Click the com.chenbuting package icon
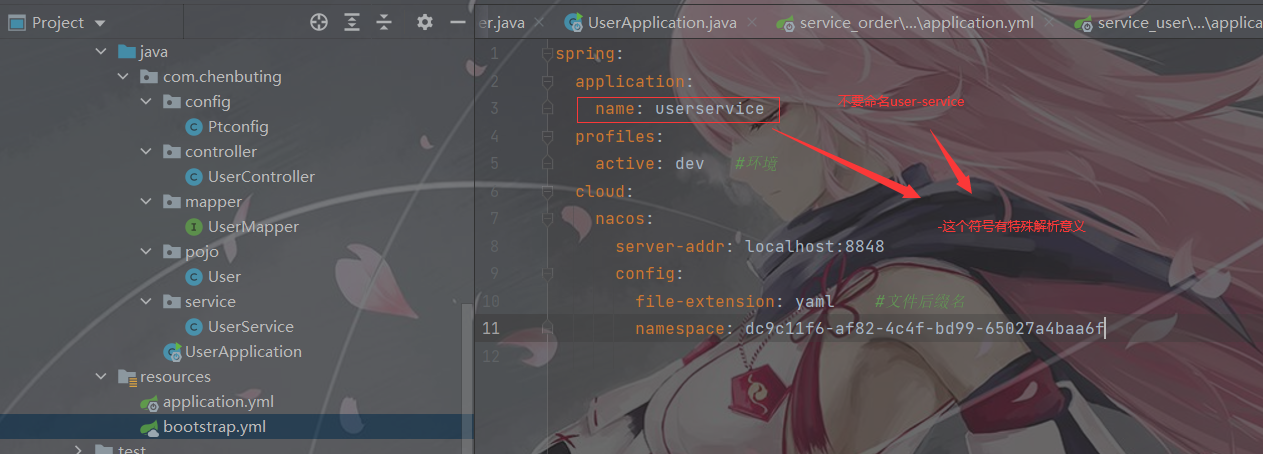Image resolution: width=1263 pixels, height=454 pixels. [149, 77]
